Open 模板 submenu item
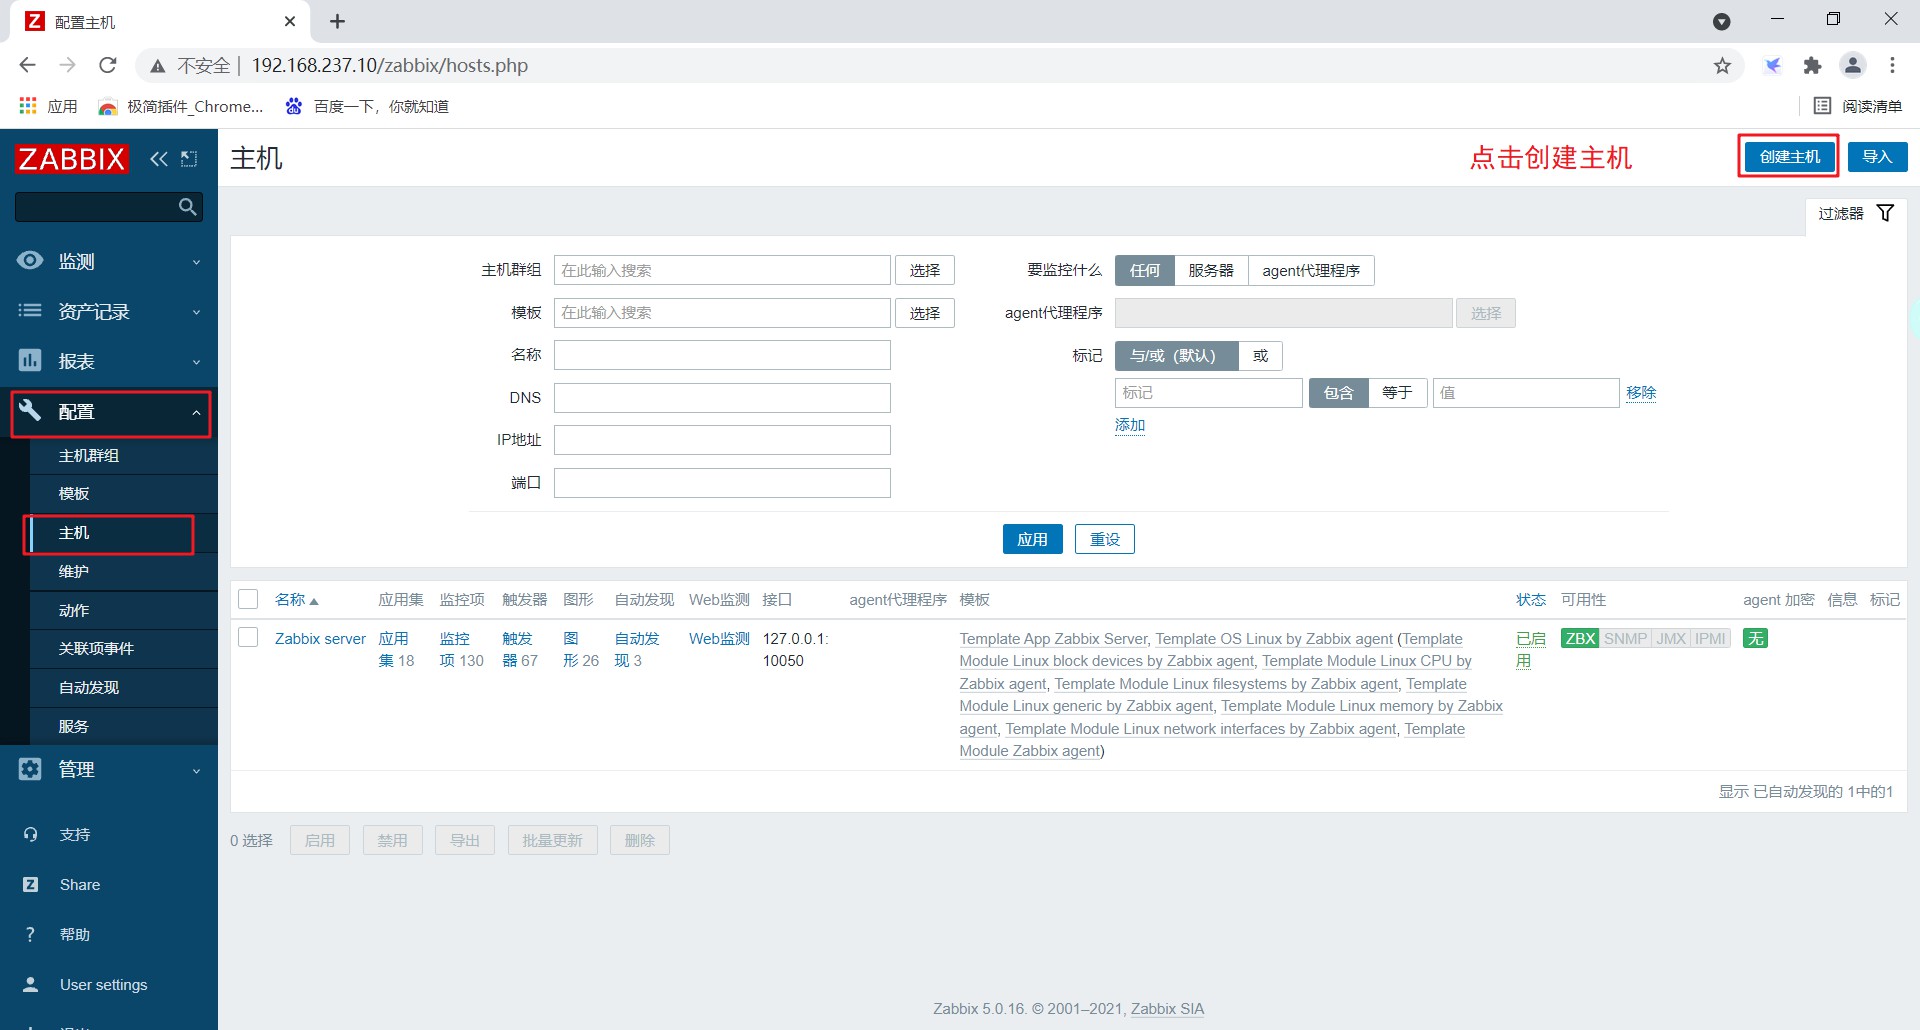This screenshot has height=1030, width=1920. pos(124,493)
